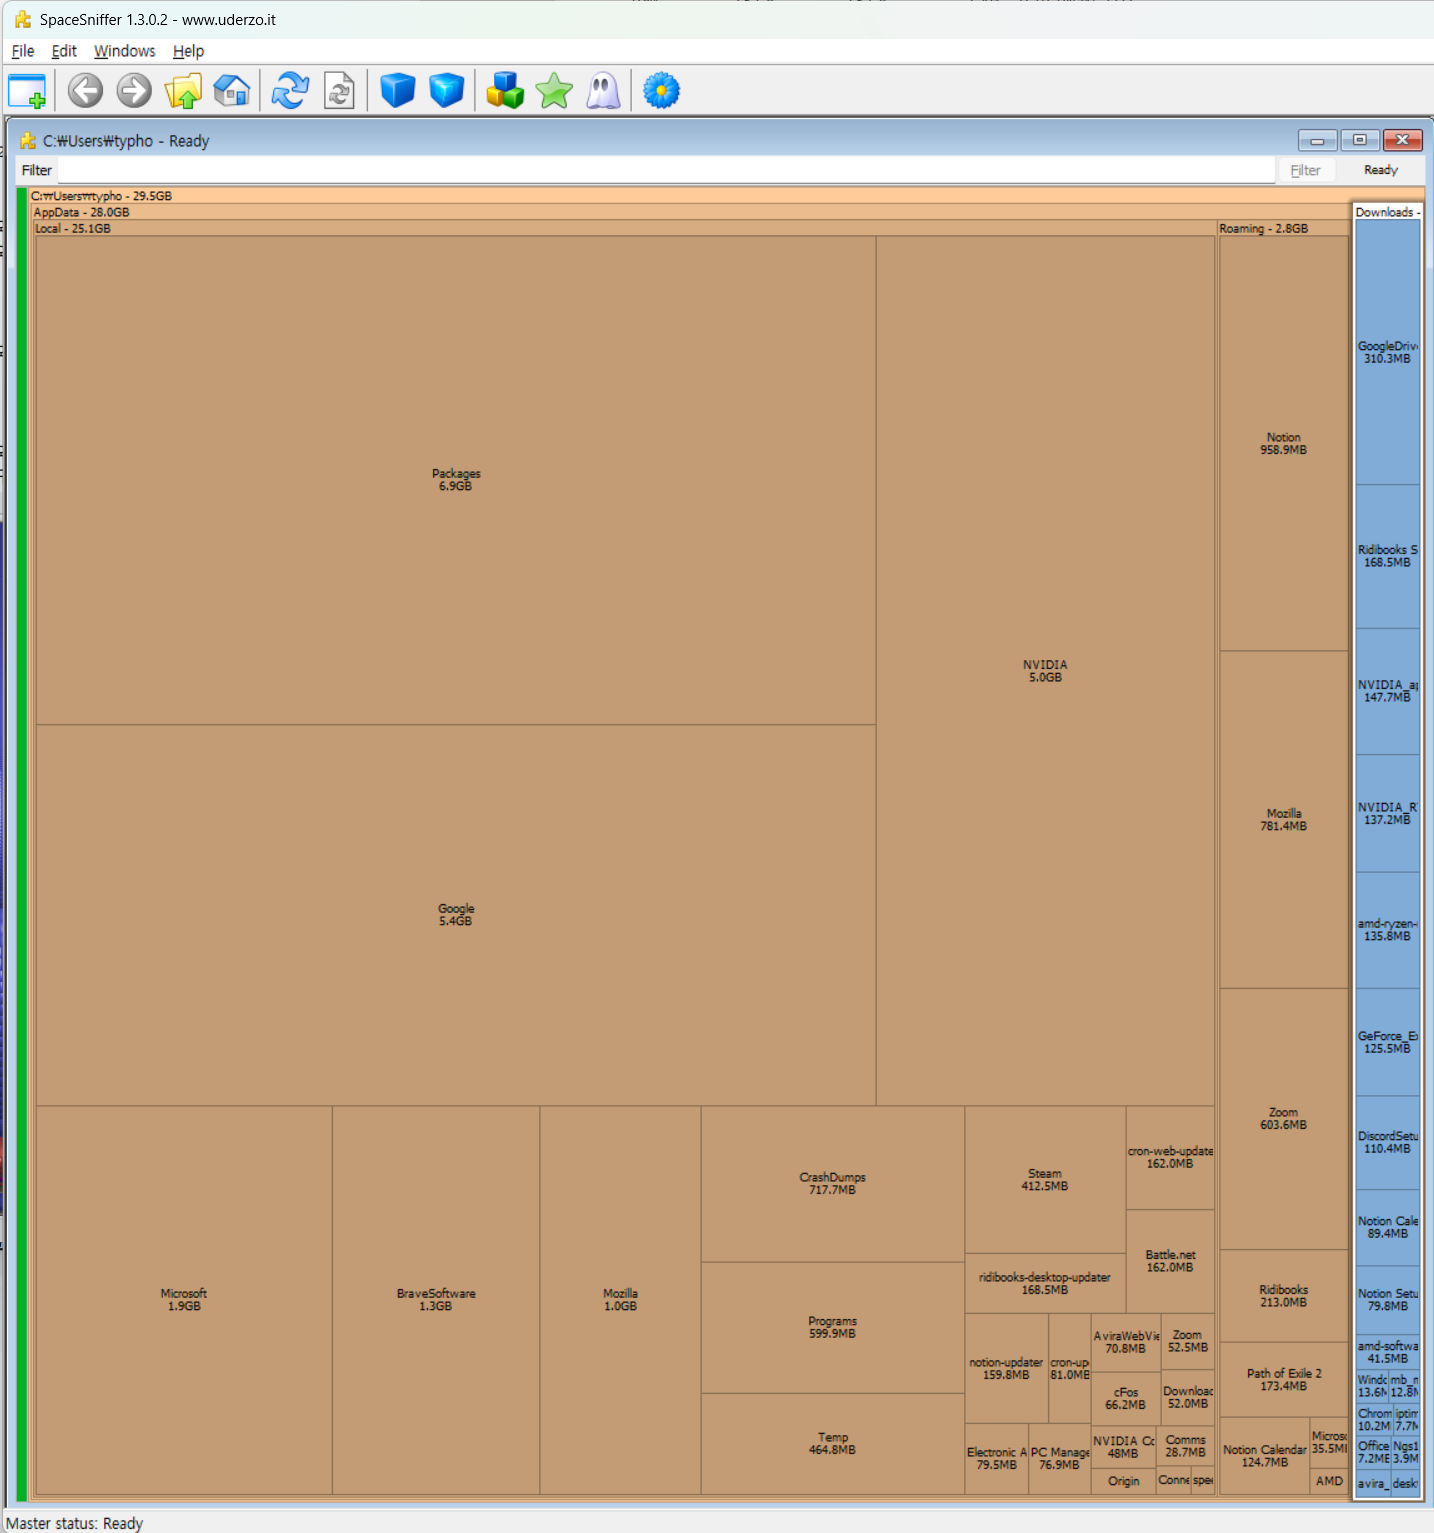This screenshot has height=1533, width=1434.
Task: Click the SpaceSniffer title bar app icon
Action: [x=22, y=19]
